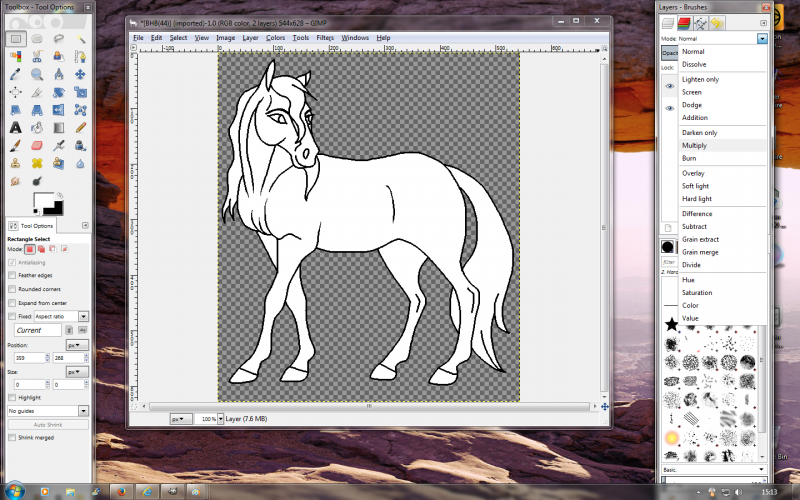Set selection mode to Add to selection
The height and width of the screenshot is (500, 800).
point(41,249)
